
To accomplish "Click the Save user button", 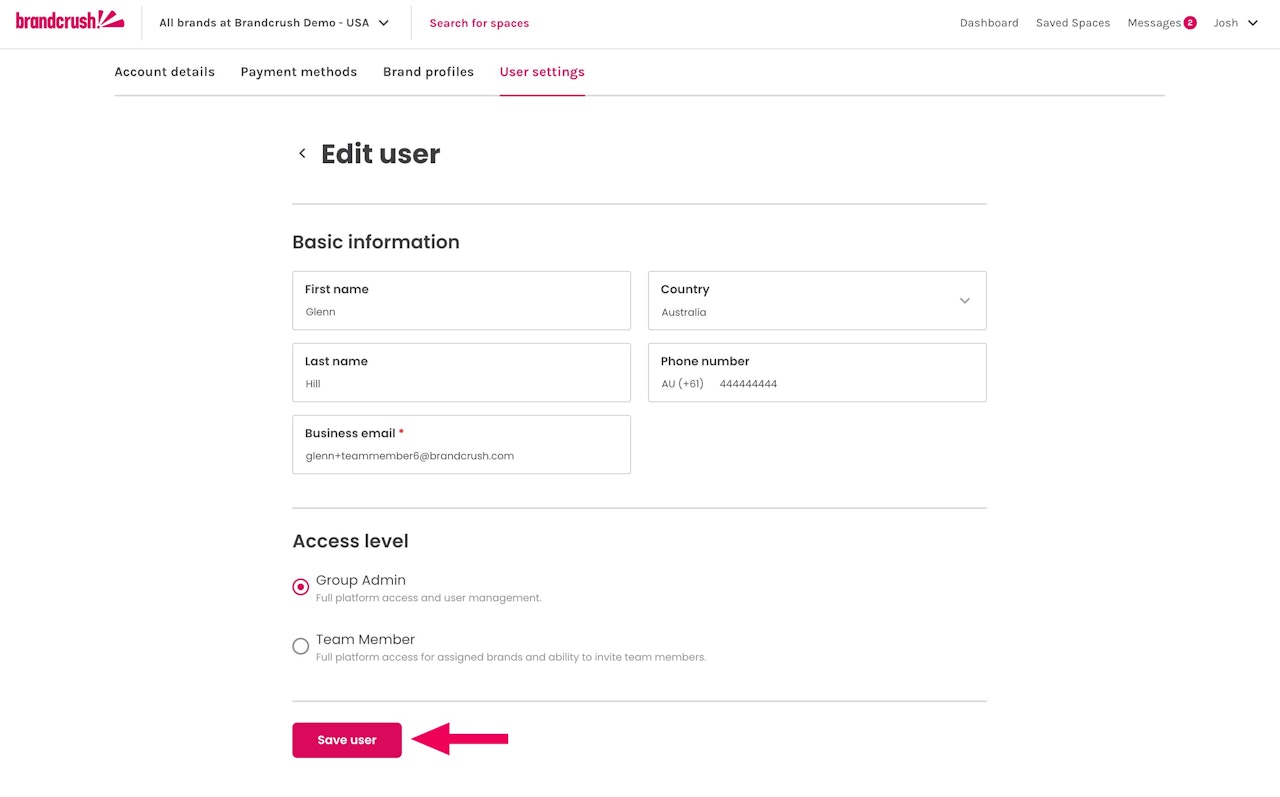I will (x=347, y=740).
